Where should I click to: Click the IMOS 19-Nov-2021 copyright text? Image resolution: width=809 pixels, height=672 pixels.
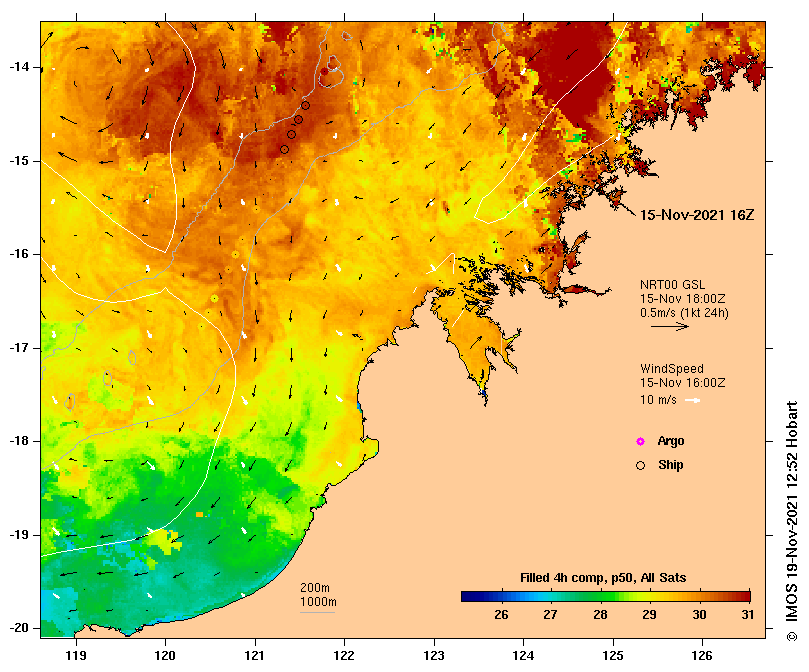[792, 521]
